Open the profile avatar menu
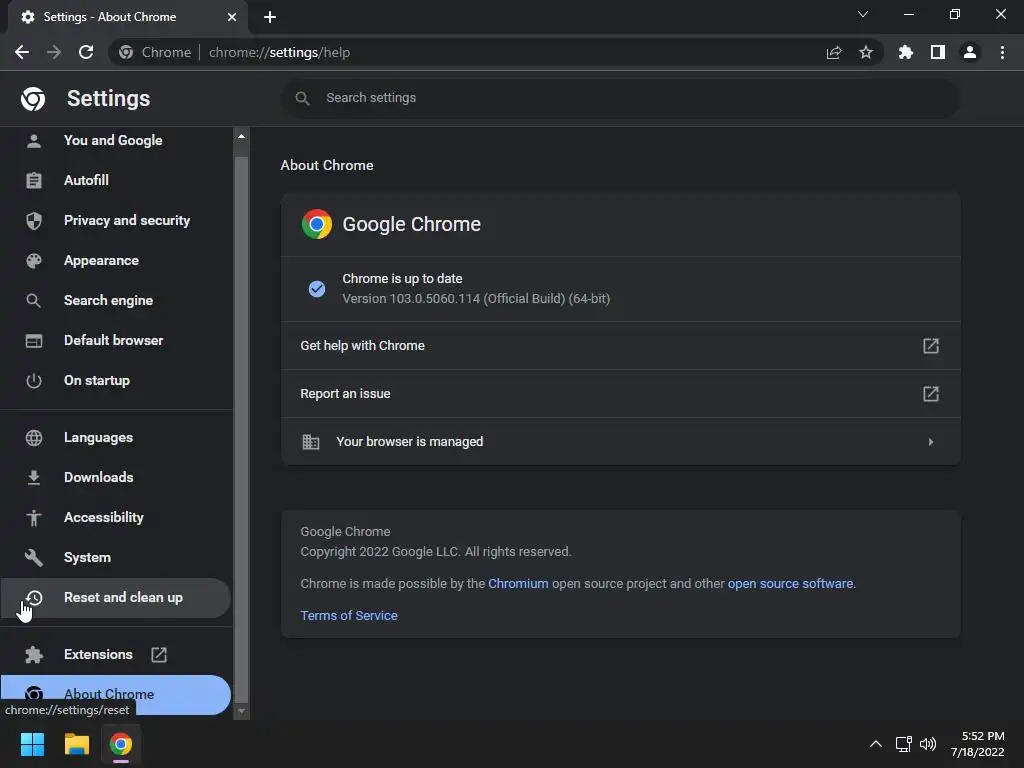The image size is (1024, 768). coord(970,52)
